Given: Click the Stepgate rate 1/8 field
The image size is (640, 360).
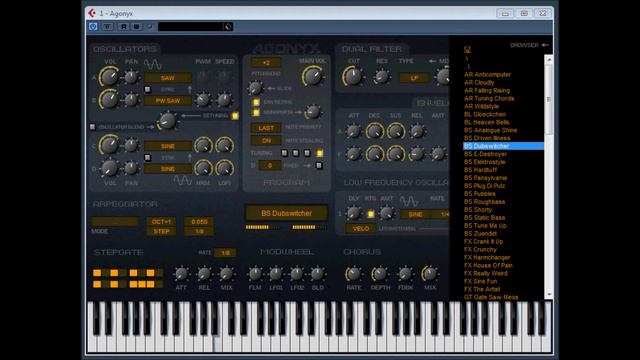Looking at the screenshot, I should tap(225, 253).
